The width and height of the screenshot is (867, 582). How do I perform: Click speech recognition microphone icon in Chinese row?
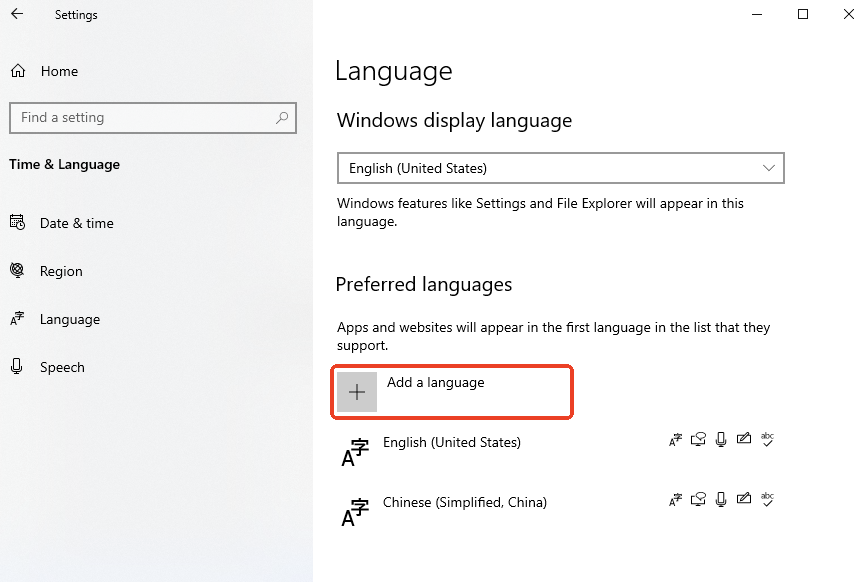click(x=721, y=500)
